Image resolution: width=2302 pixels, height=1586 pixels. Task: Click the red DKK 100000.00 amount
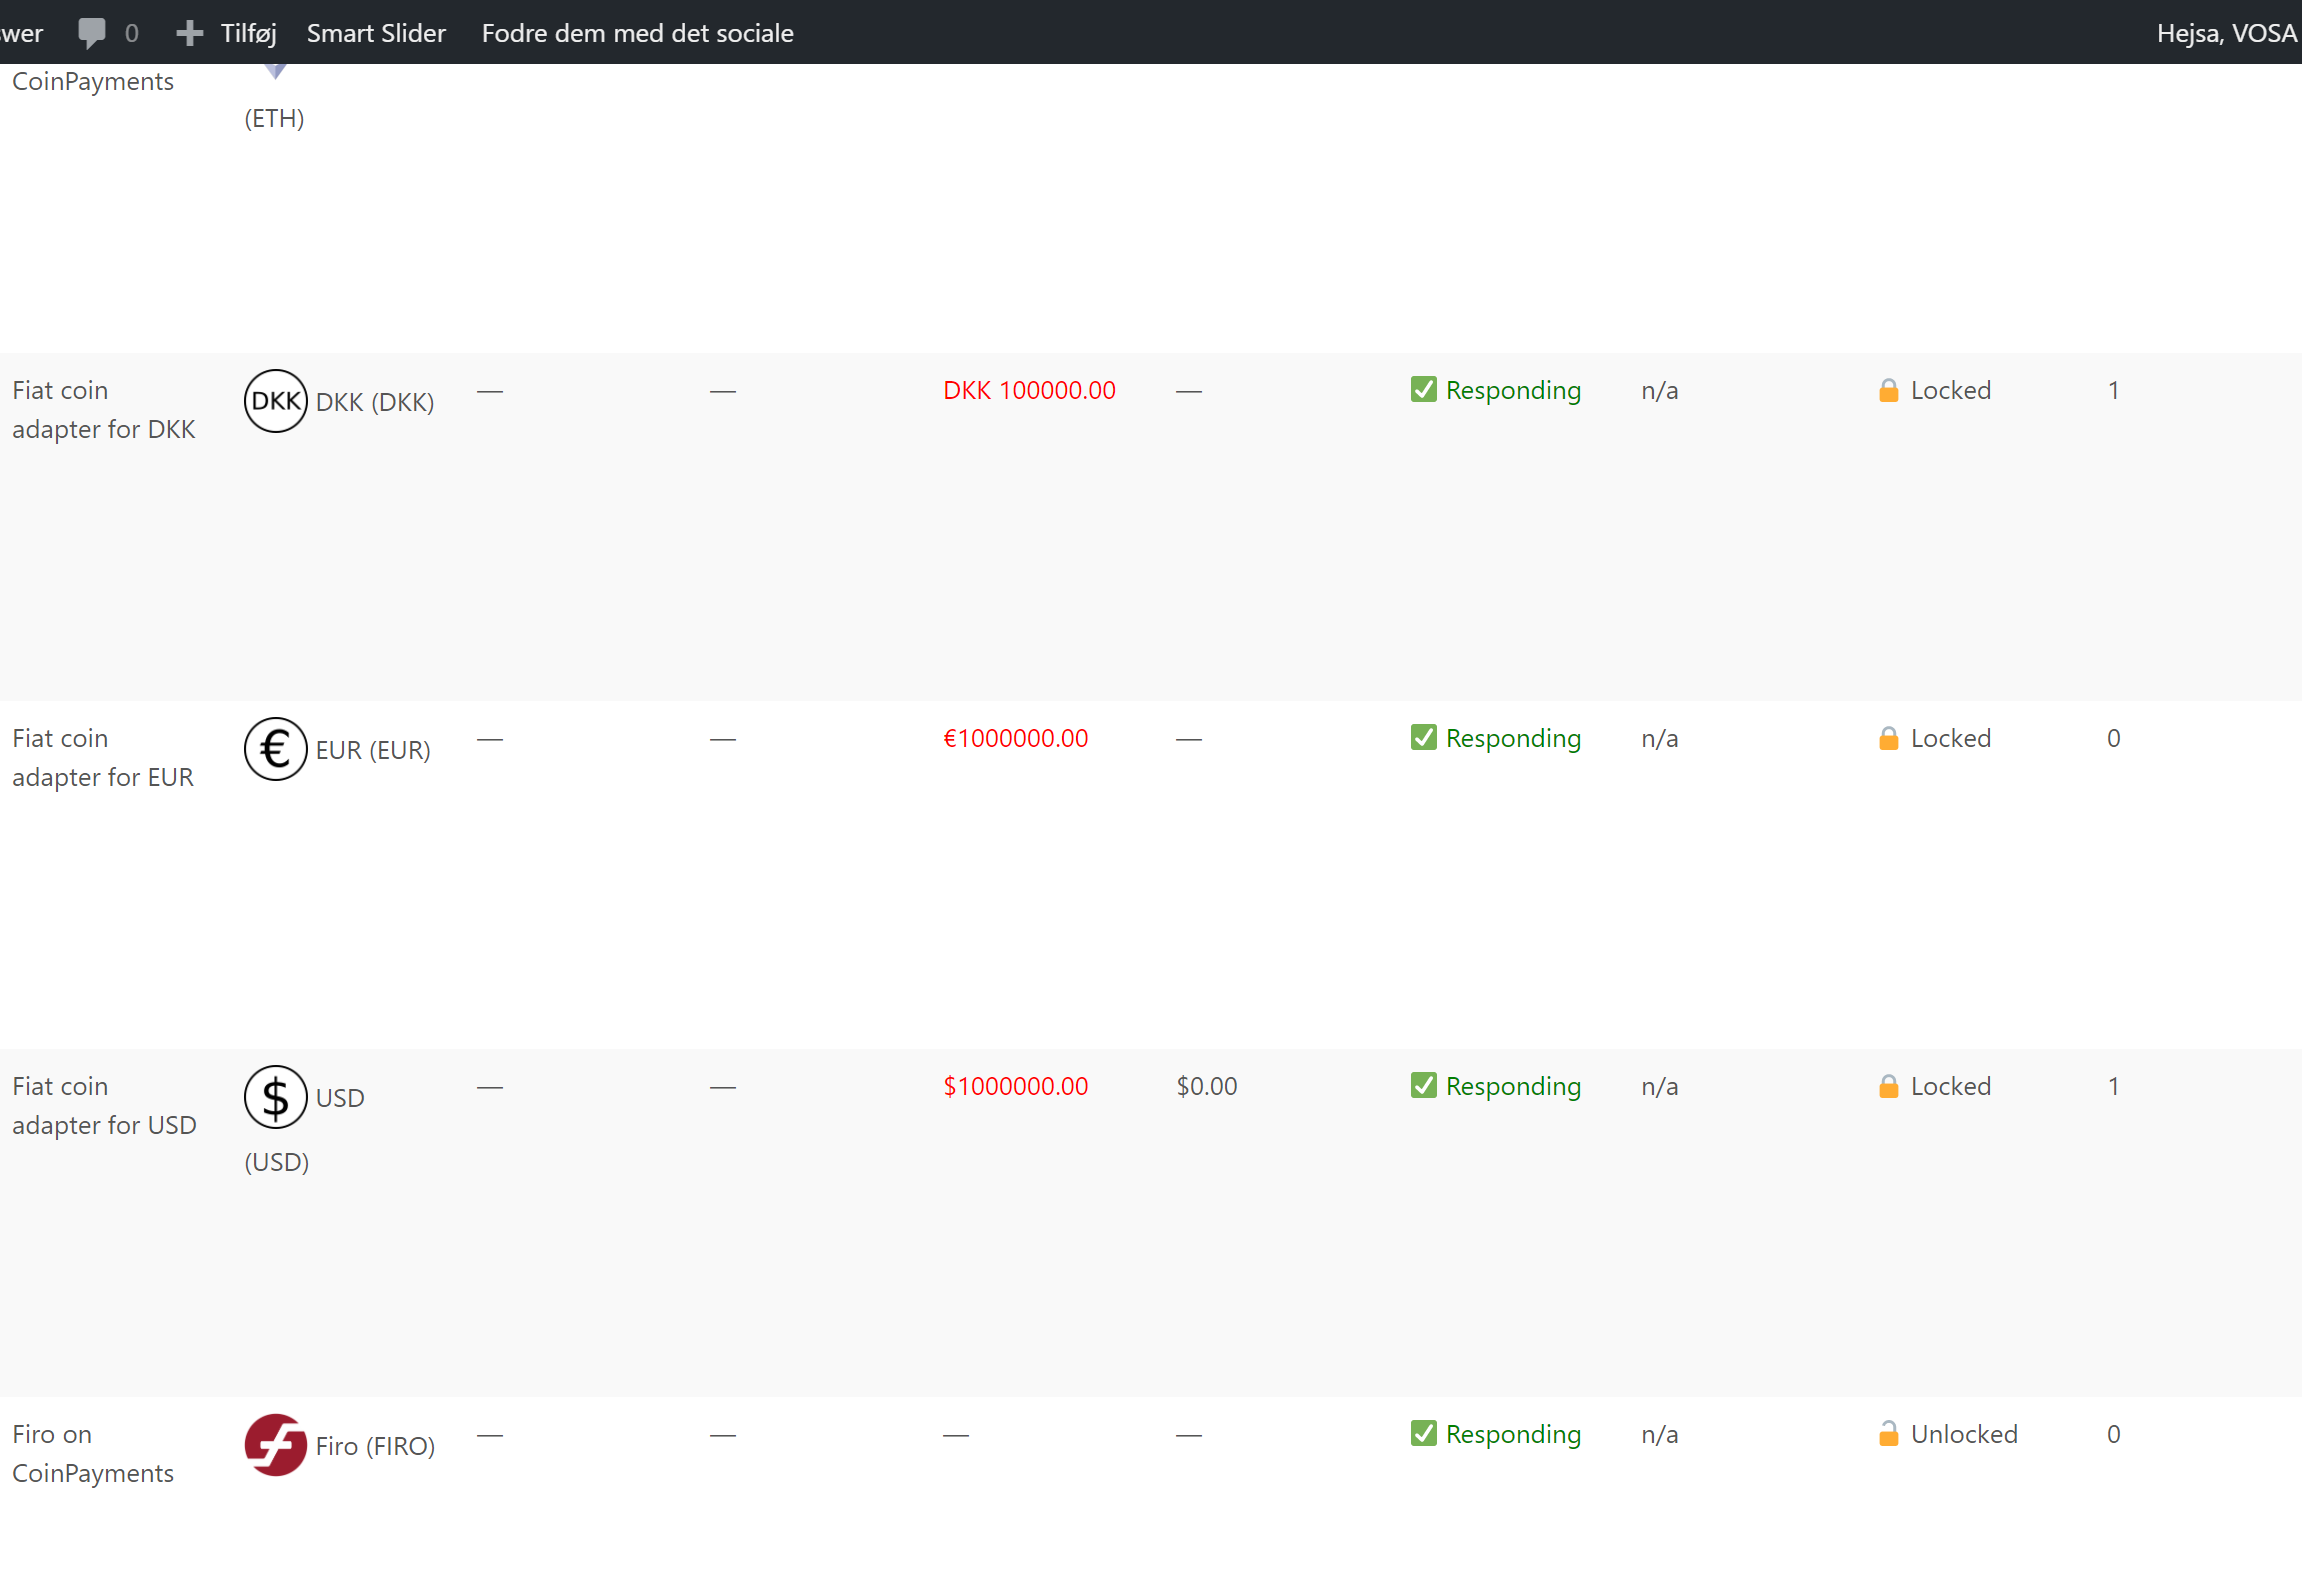click(x=1029, y=390)
